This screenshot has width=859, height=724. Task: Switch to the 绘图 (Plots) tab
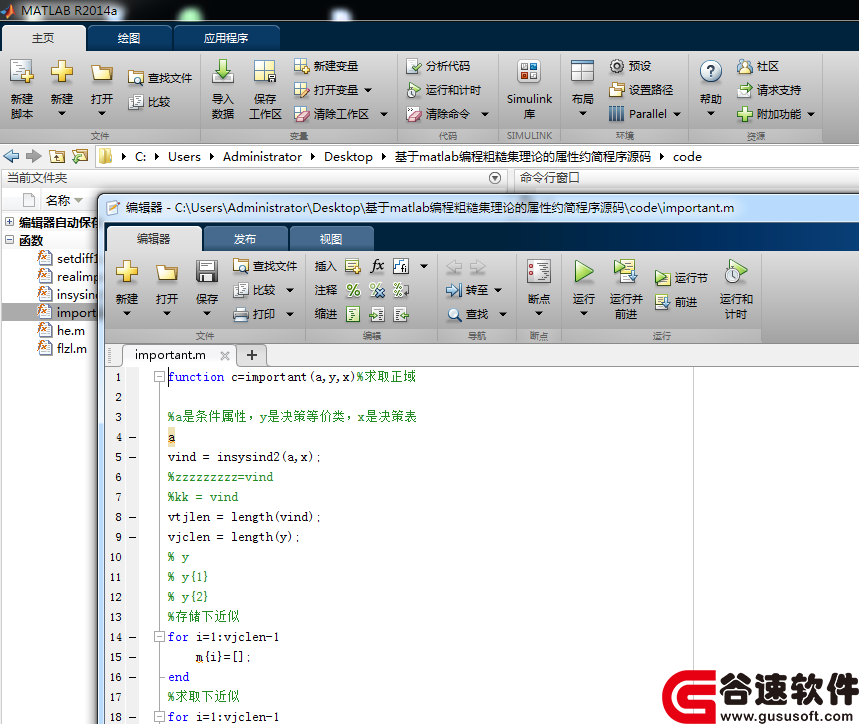click(x=129, y=38)
